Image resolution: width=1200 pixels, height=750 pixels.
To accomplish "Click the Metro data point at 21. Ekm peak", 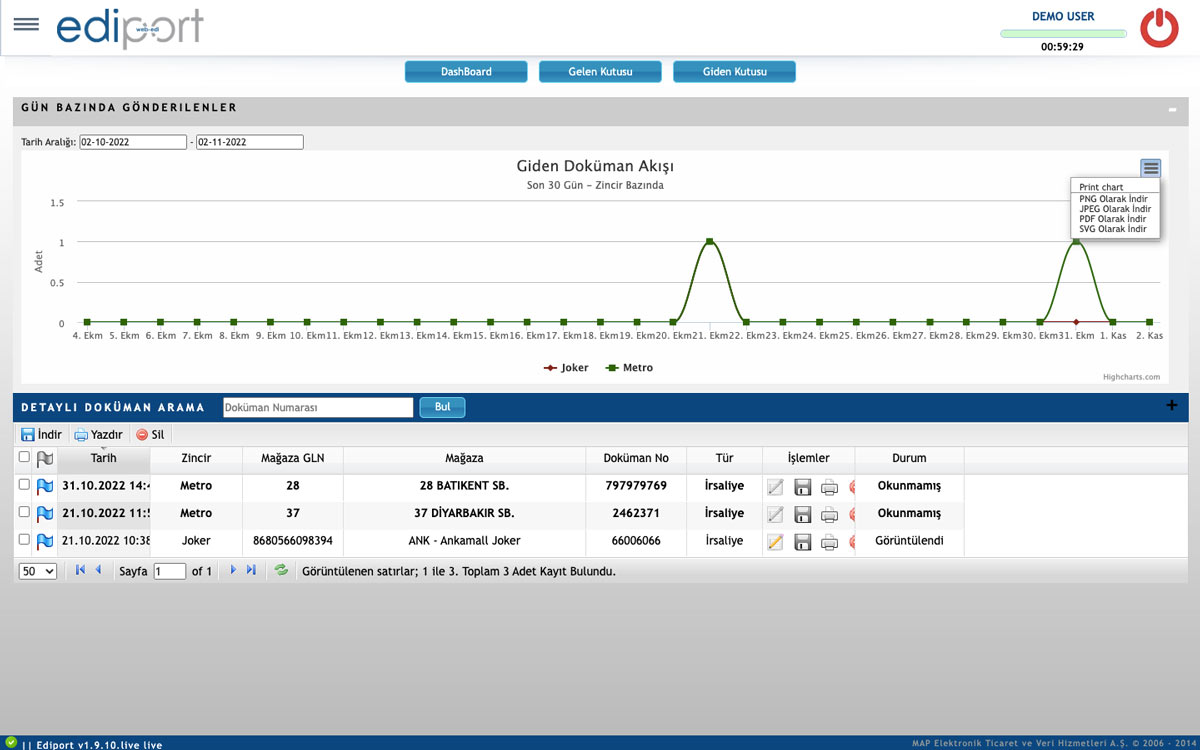I will 709,241.
